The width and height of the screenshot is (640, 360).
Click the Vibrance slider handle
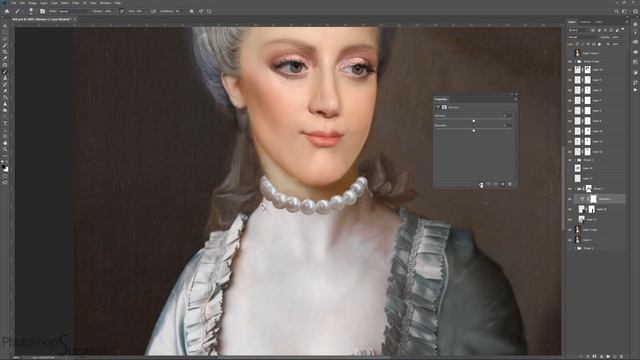(x=473, y=121)
